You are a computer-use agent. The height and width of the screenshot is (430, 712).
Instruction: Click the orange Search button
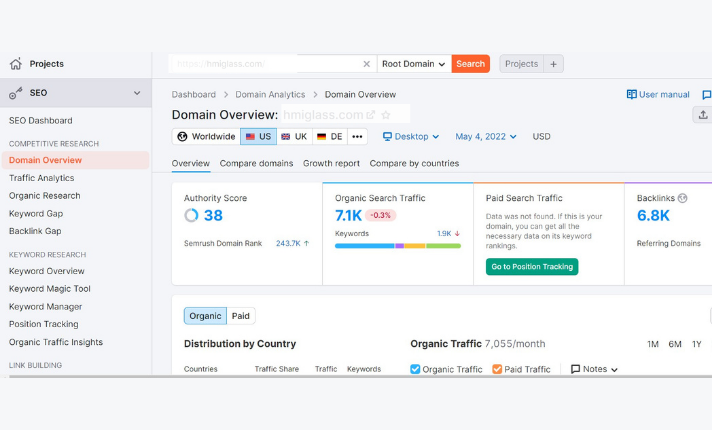pos(470,64)
